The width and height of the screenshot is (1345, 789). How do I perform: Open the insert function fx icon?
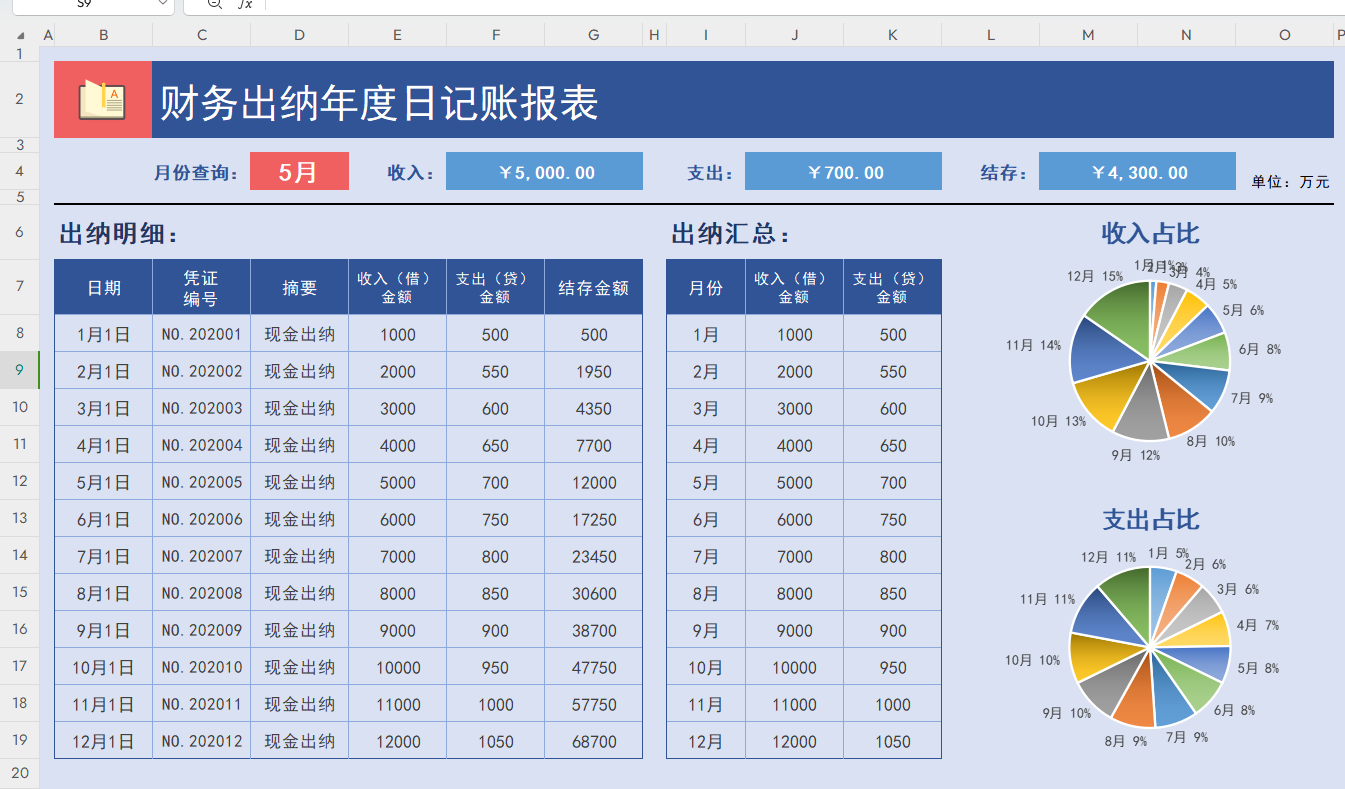(x=245, y=4)
